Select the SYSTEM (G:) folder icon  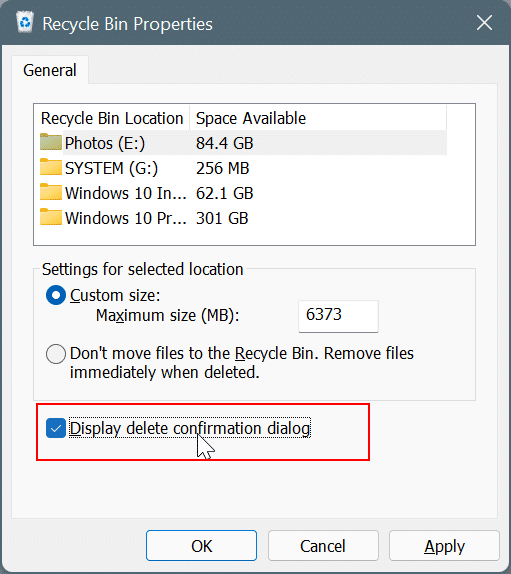(51, 167)
